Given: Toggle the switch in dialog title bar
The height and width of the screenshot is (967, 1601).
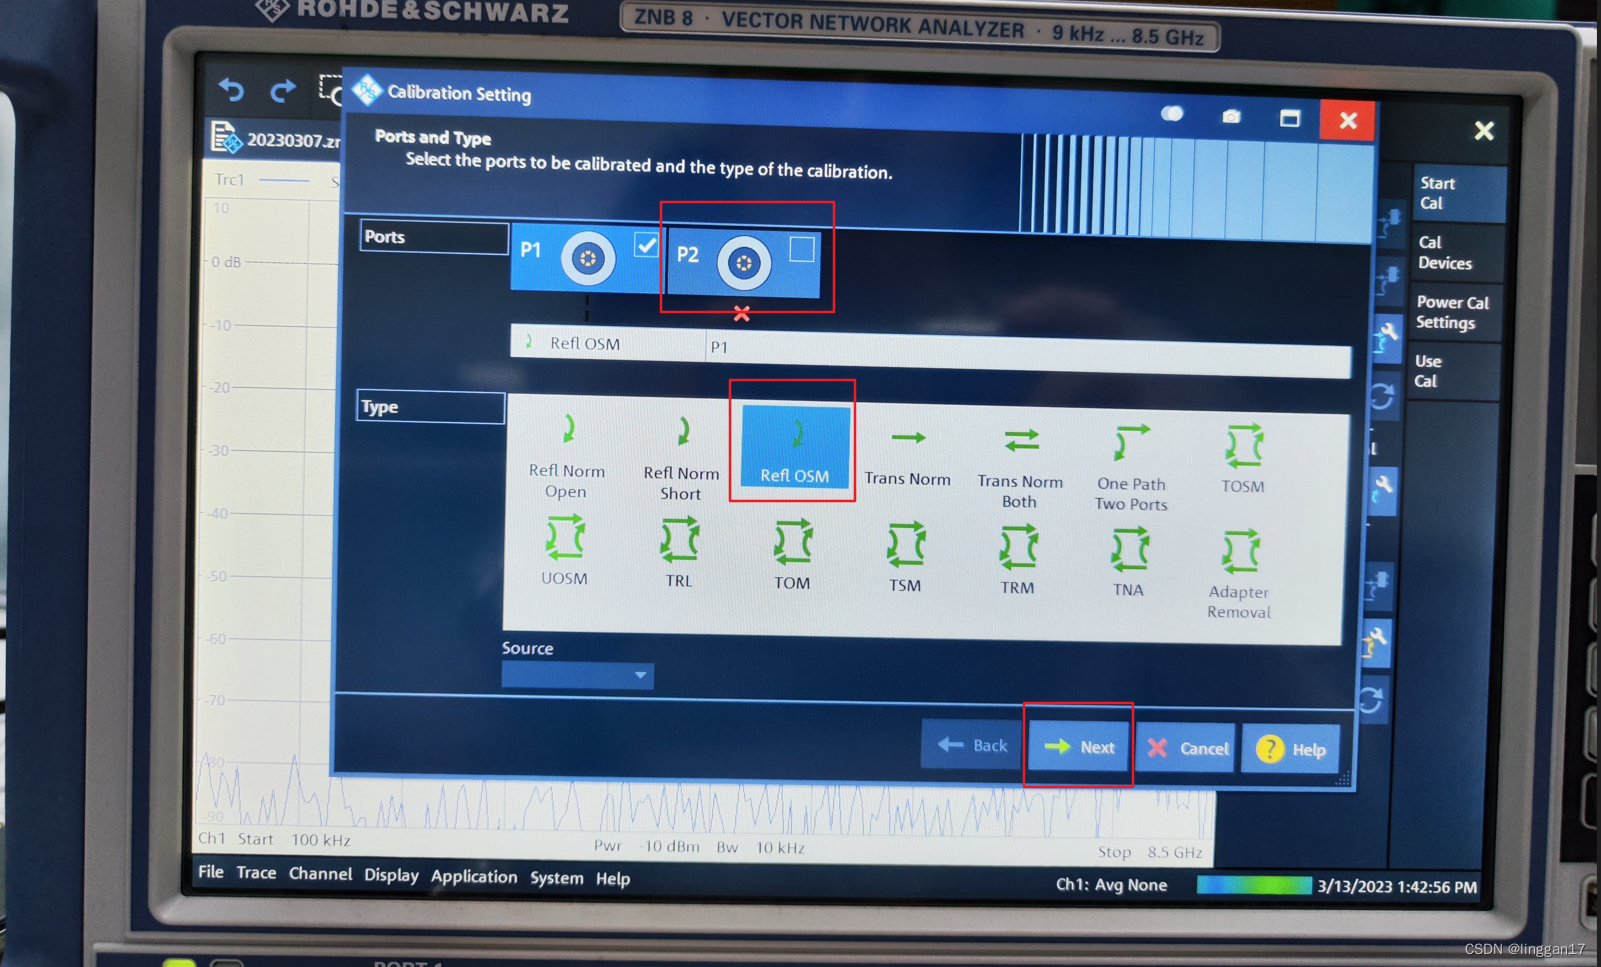Looking at the screenshot, I should point(1172,114).
